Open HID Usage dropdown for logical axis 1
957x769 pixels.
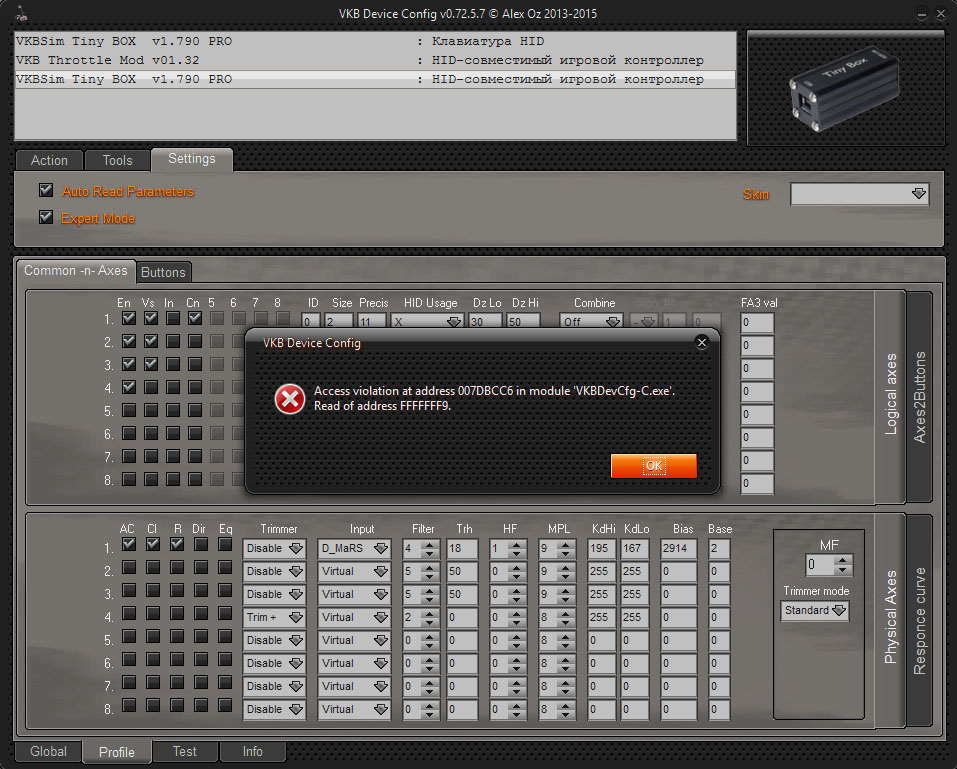[x=427, y=322]
